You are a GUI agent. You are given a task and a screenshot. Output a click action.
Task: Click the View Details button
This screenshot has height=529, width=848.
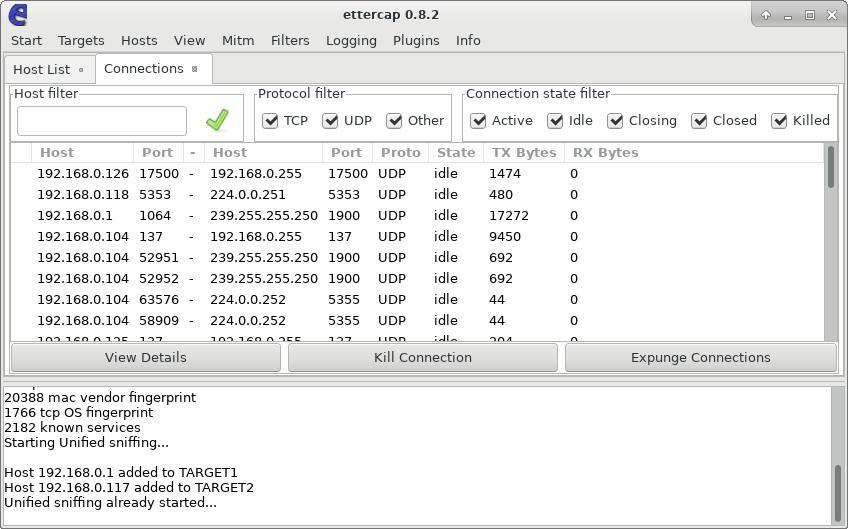click(145, 358)
